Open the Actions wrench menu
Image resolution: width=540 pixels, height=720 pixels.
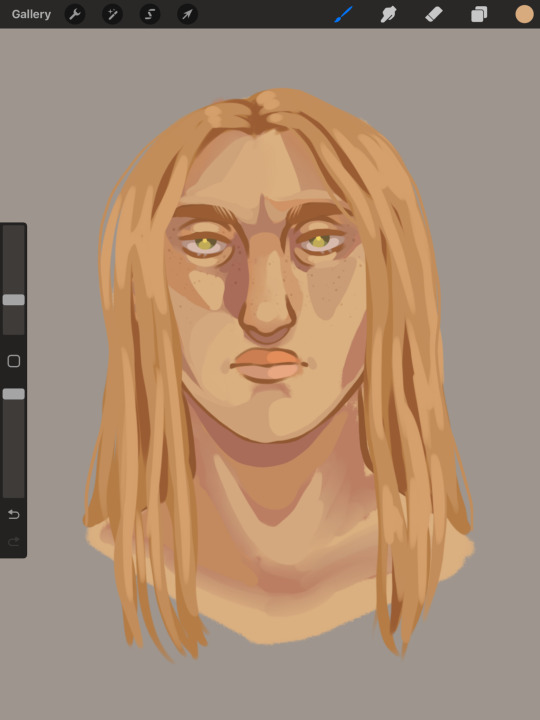click(75, 14)
